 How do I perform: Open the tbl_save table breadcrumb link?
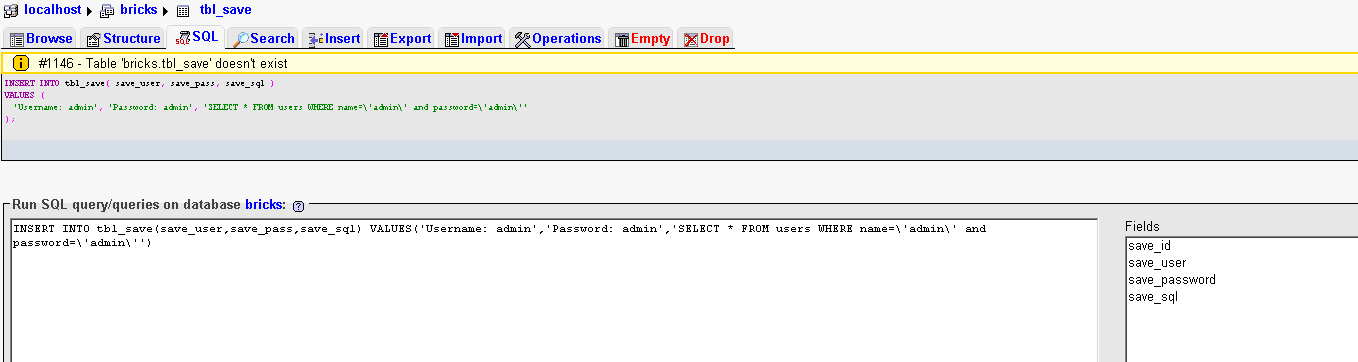(x=226, y=10)
